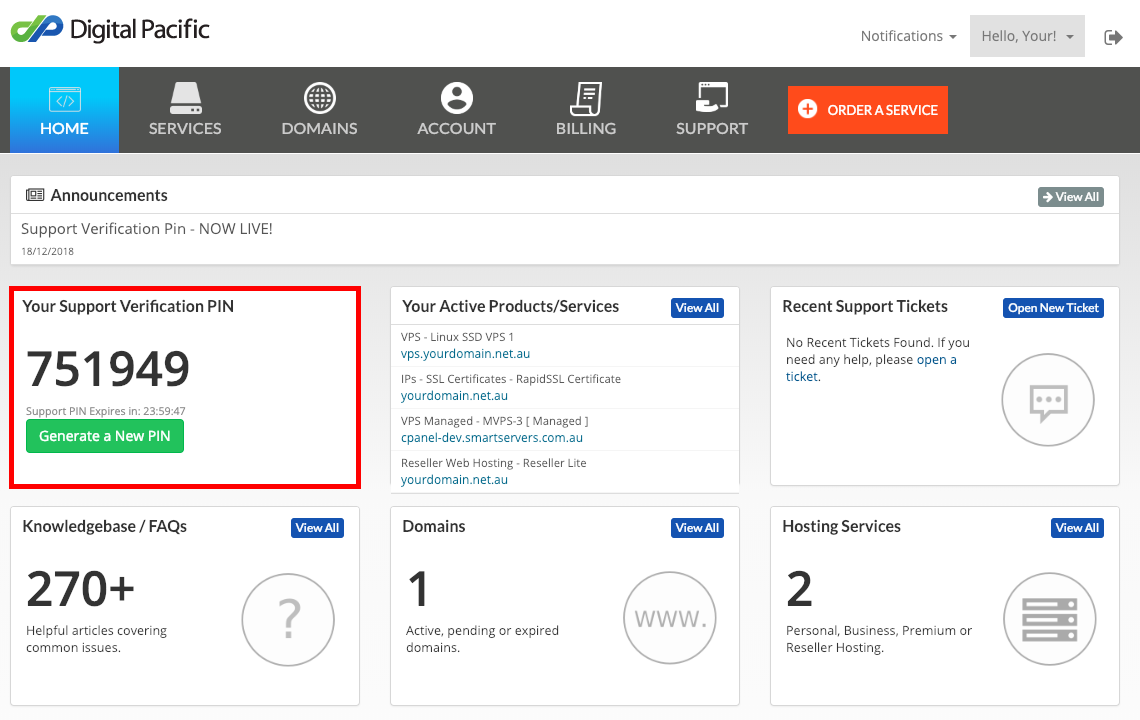The width and height of the screenshot is (1140, 720).
Task: Click 'VPS - Linux SSD VPS 1' text
Action: [457, 337]
